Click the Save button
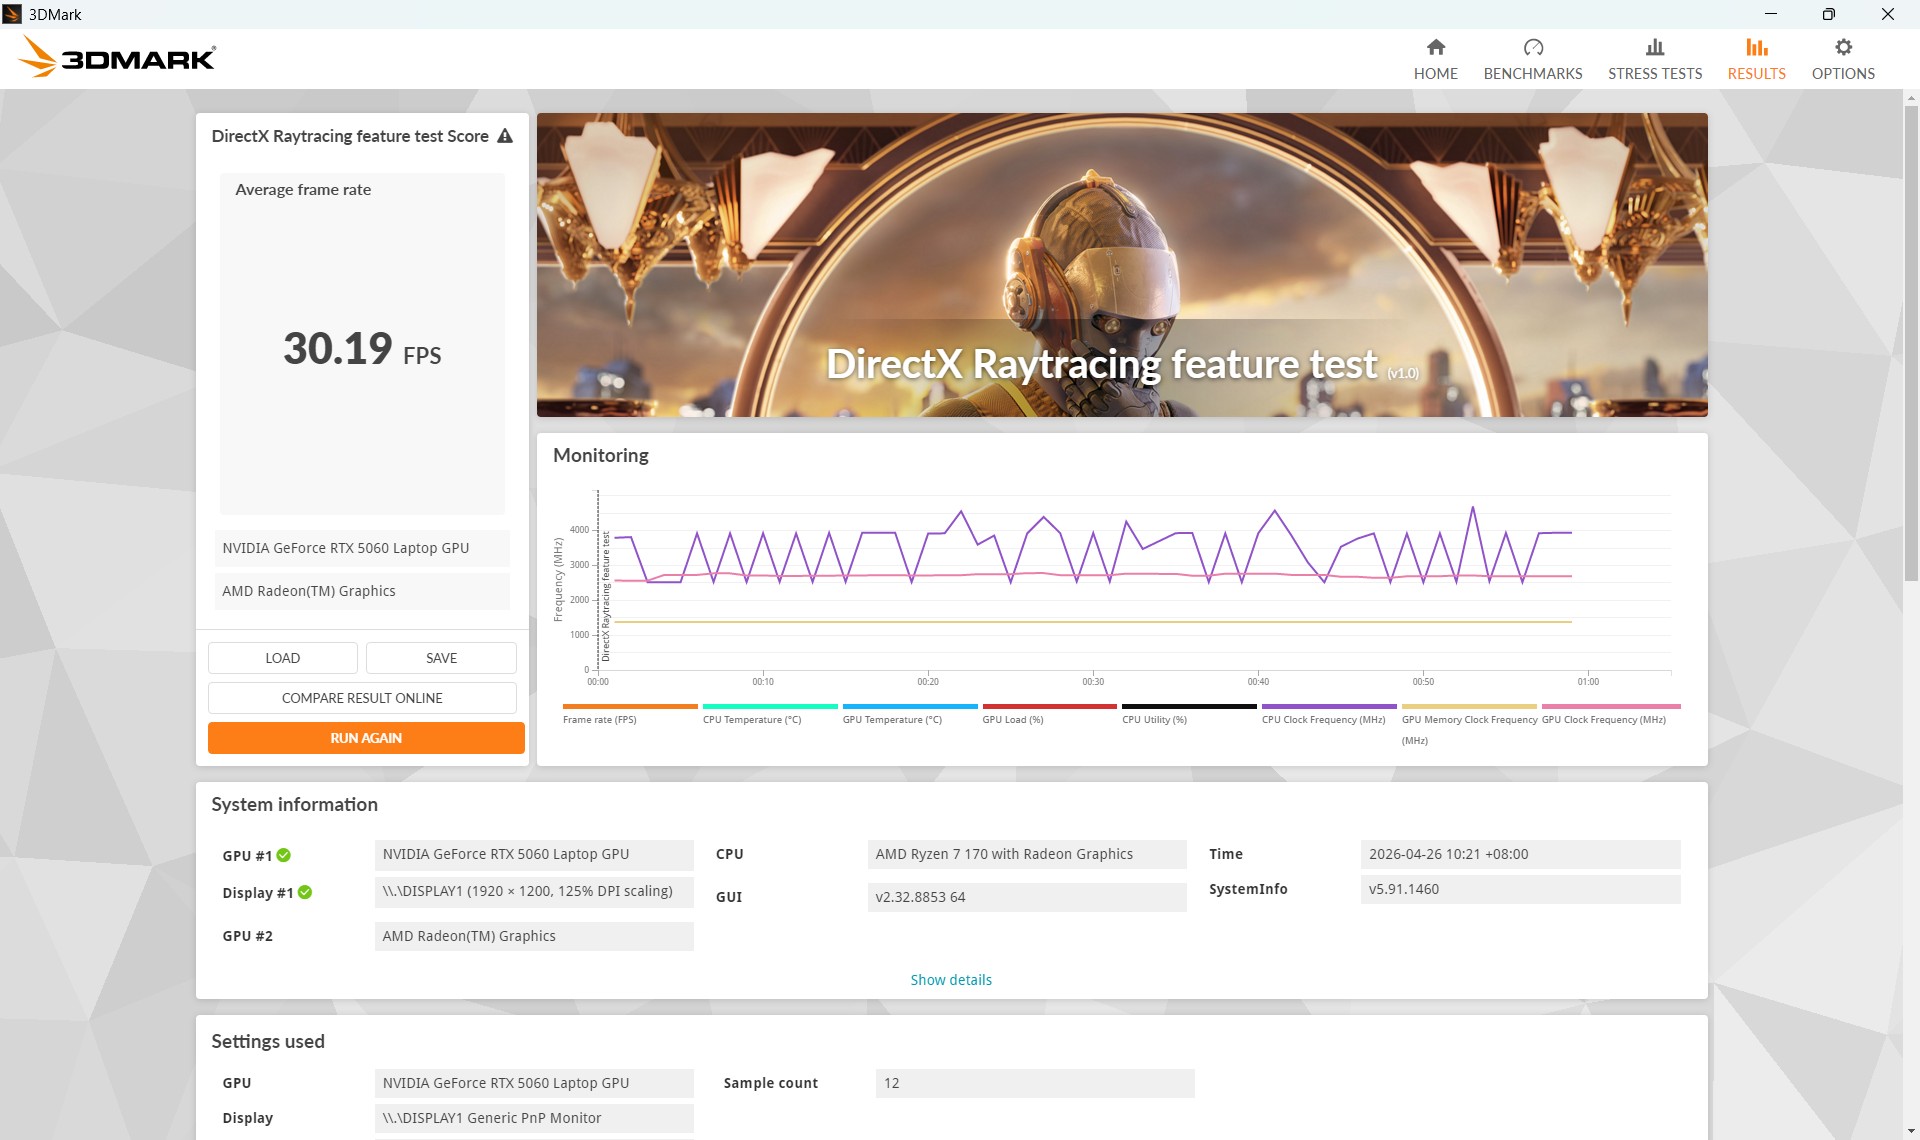 pos(441,658)
